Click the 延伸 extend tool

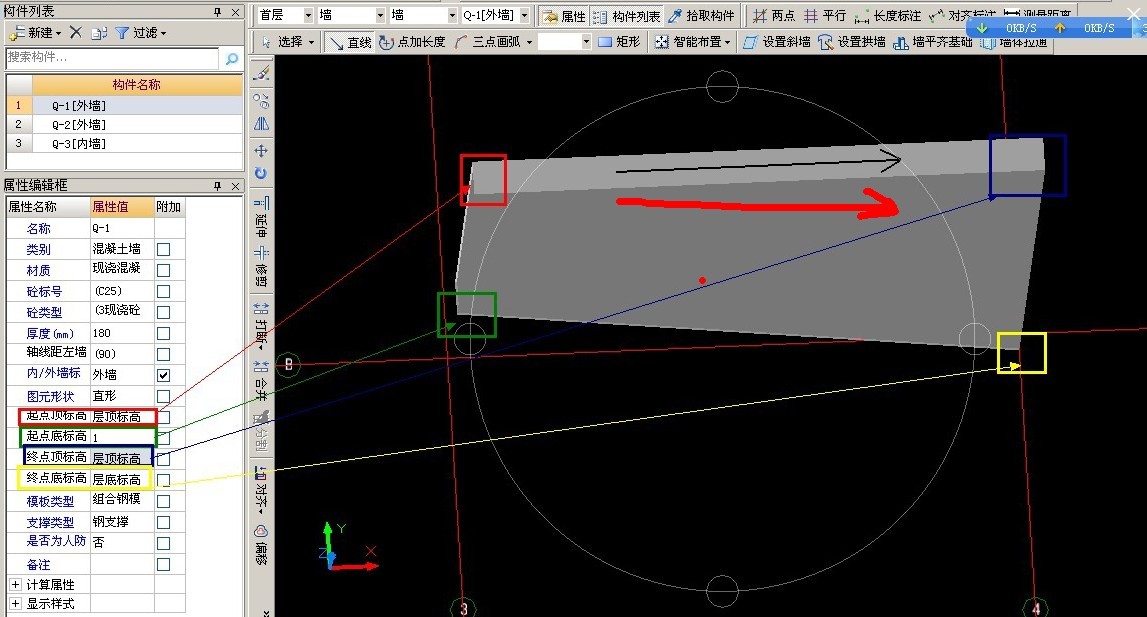point(261,217)
